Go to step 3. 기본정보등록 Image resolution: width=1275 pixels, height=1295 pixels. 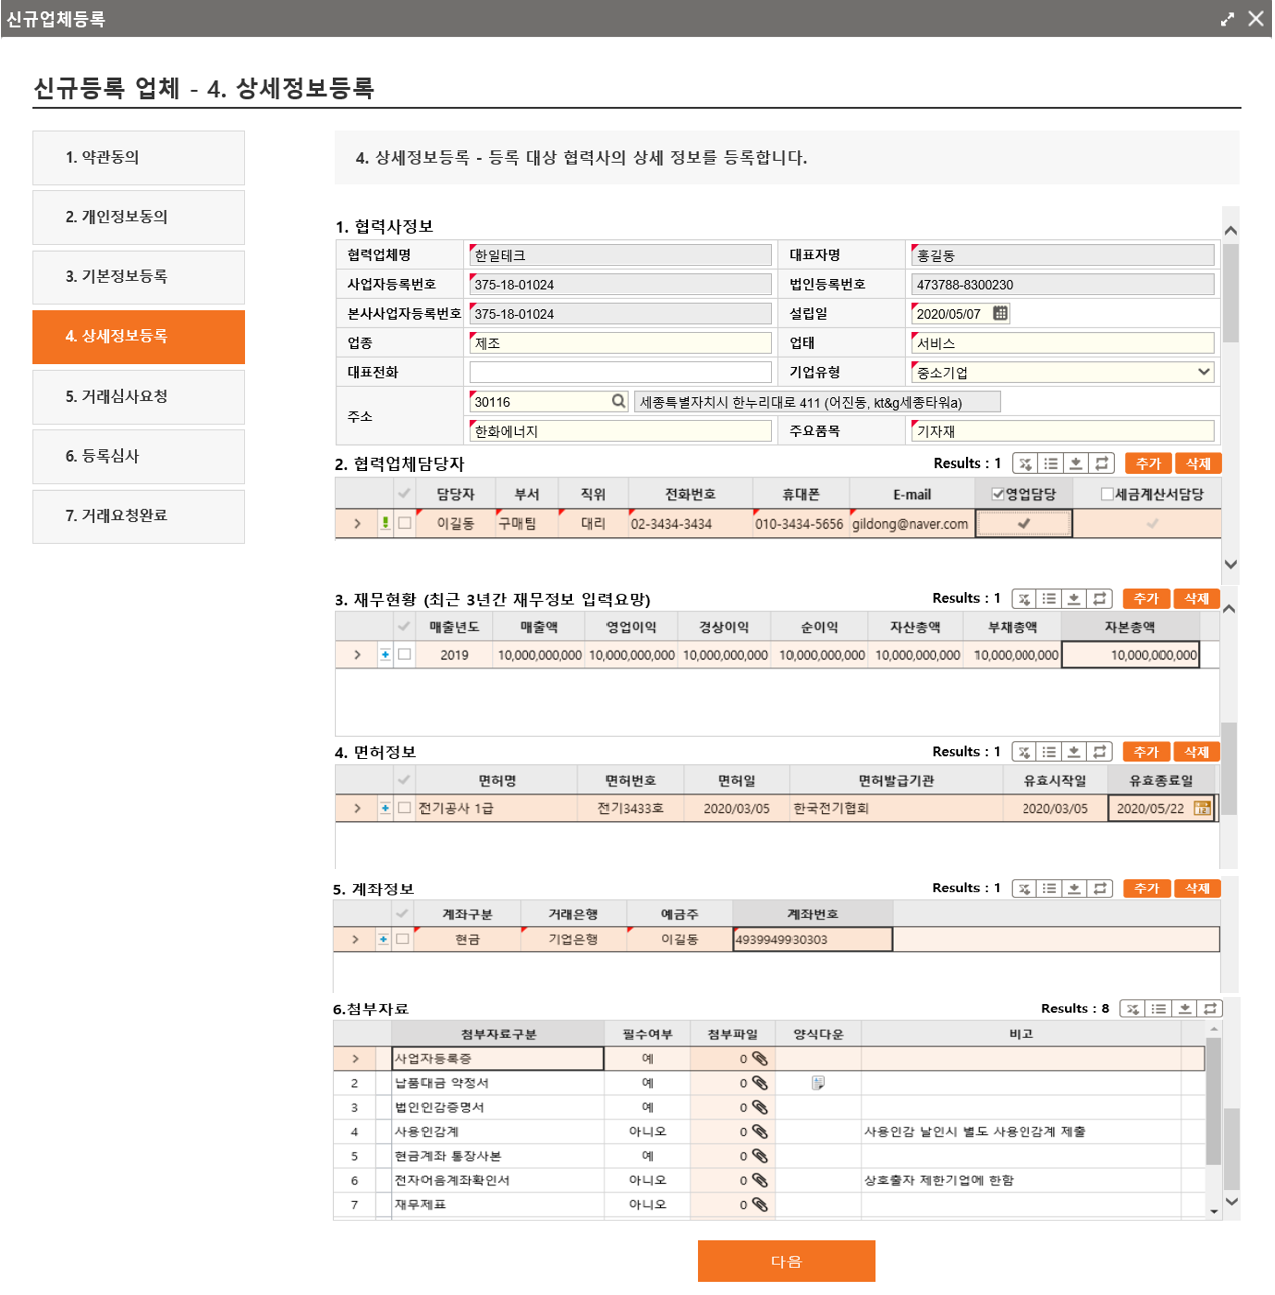pyautogui.click(x=138, y=277)
